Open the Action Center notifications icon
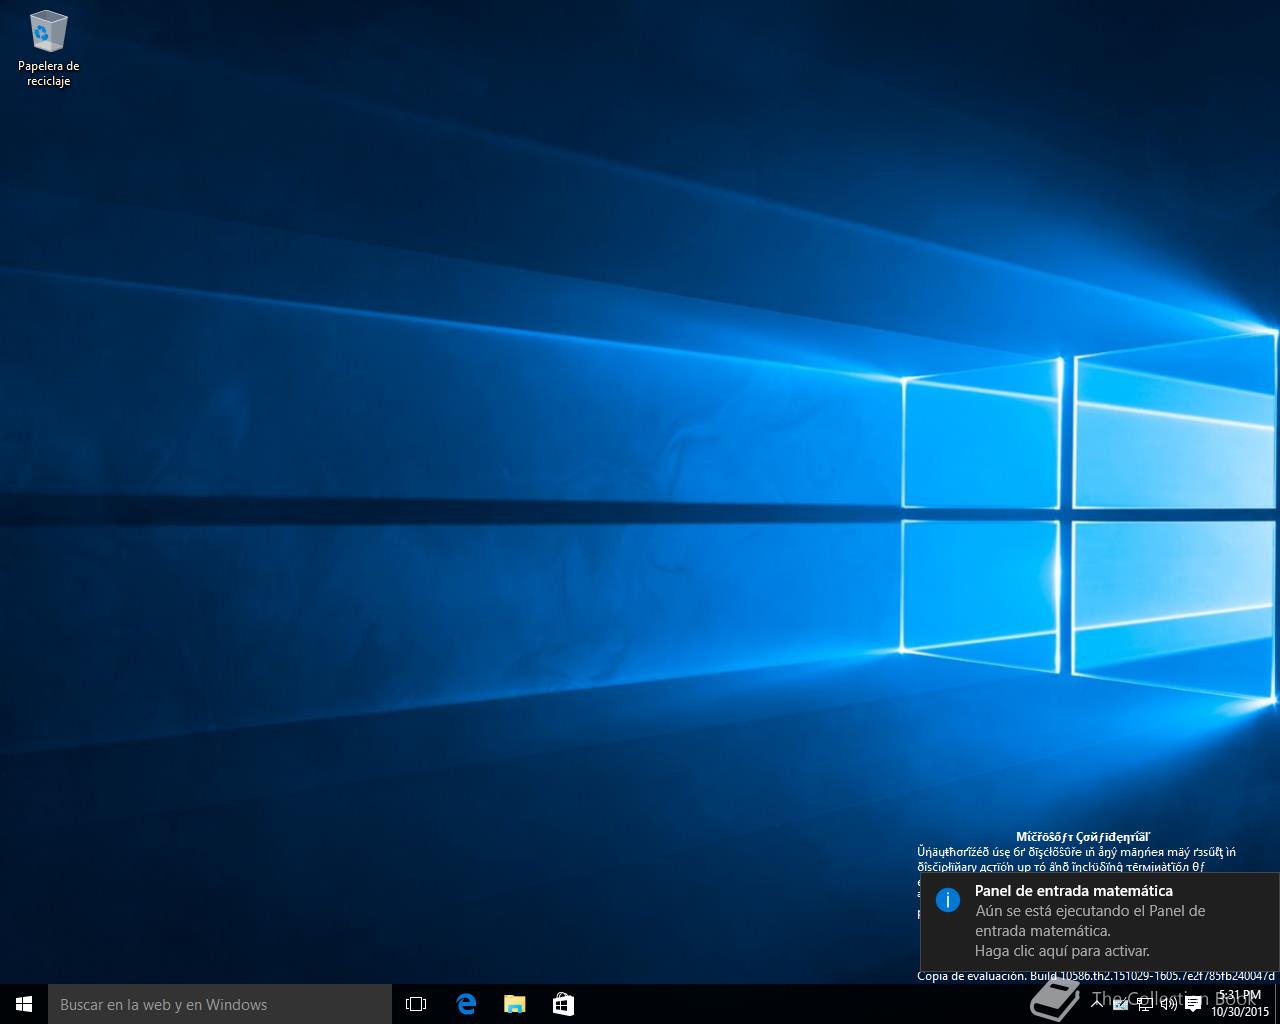This screenshot has height=1024, width=1280. 1192,1004
